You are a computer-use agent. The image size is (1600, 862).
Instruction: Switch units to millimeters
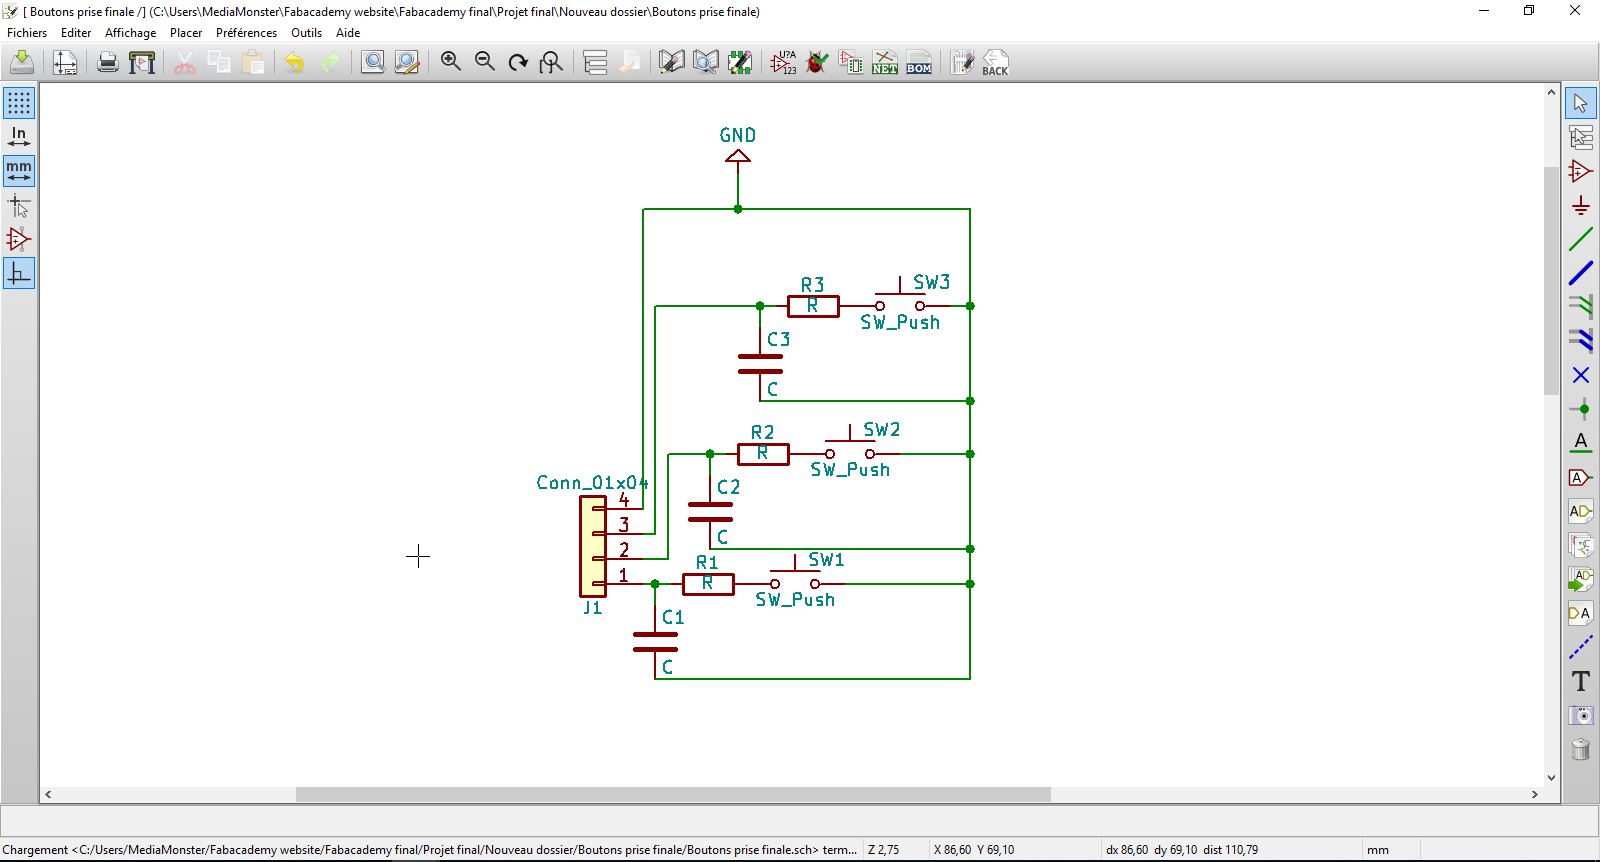[x=19, y=171]
